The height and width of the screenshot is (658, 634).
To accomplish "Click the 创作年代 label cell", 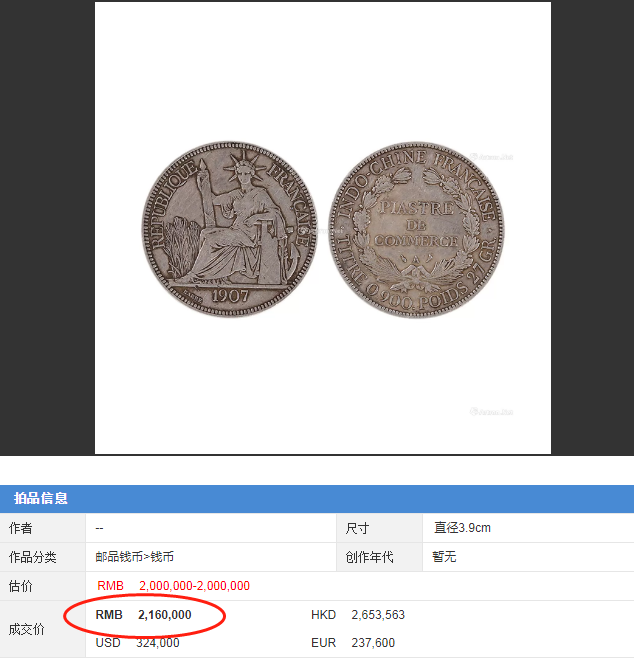I will 379,557.
